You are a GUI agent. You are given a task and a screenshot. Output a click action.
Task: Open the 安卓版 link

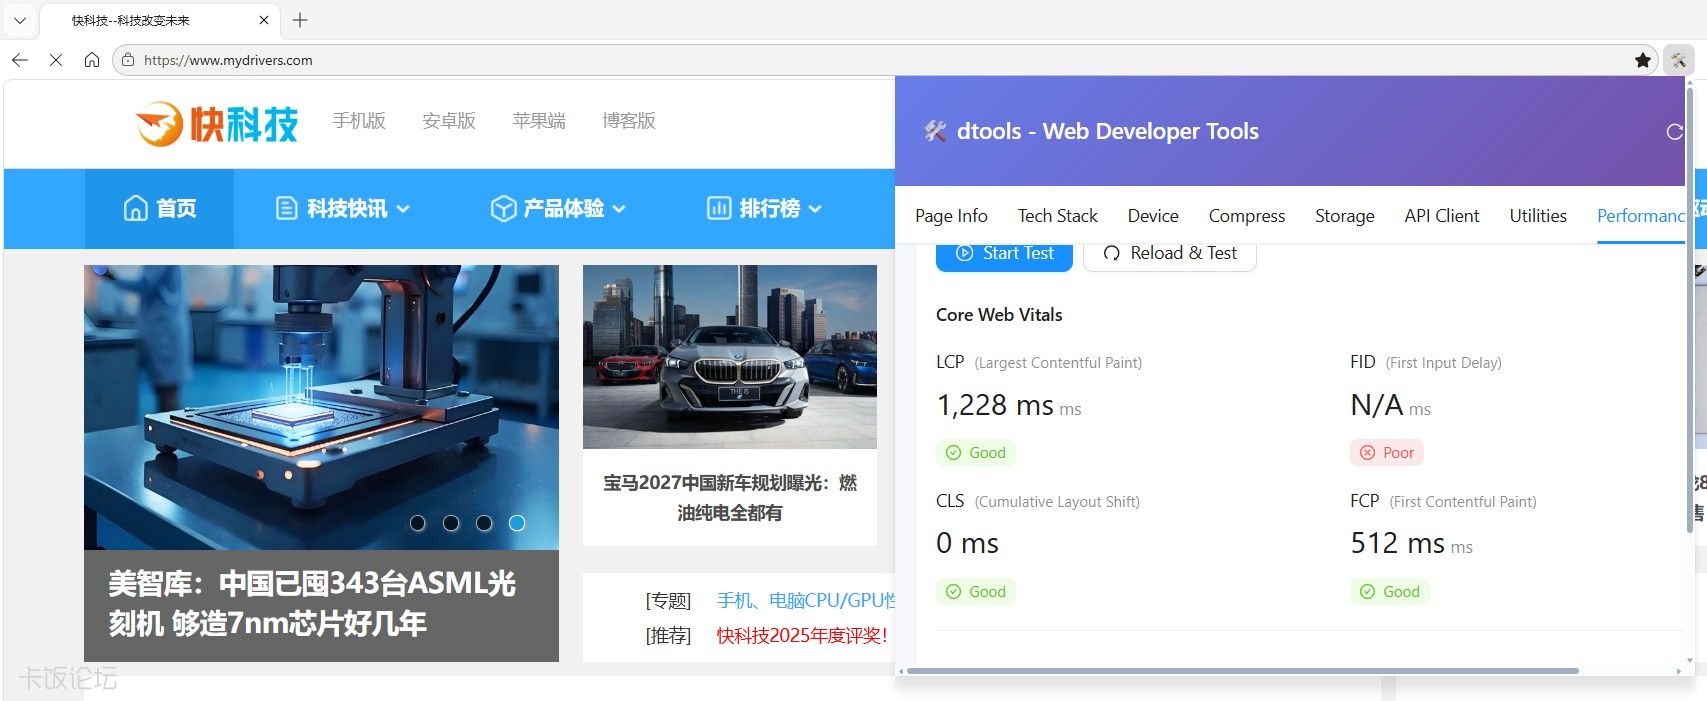(x=449, y=121)
